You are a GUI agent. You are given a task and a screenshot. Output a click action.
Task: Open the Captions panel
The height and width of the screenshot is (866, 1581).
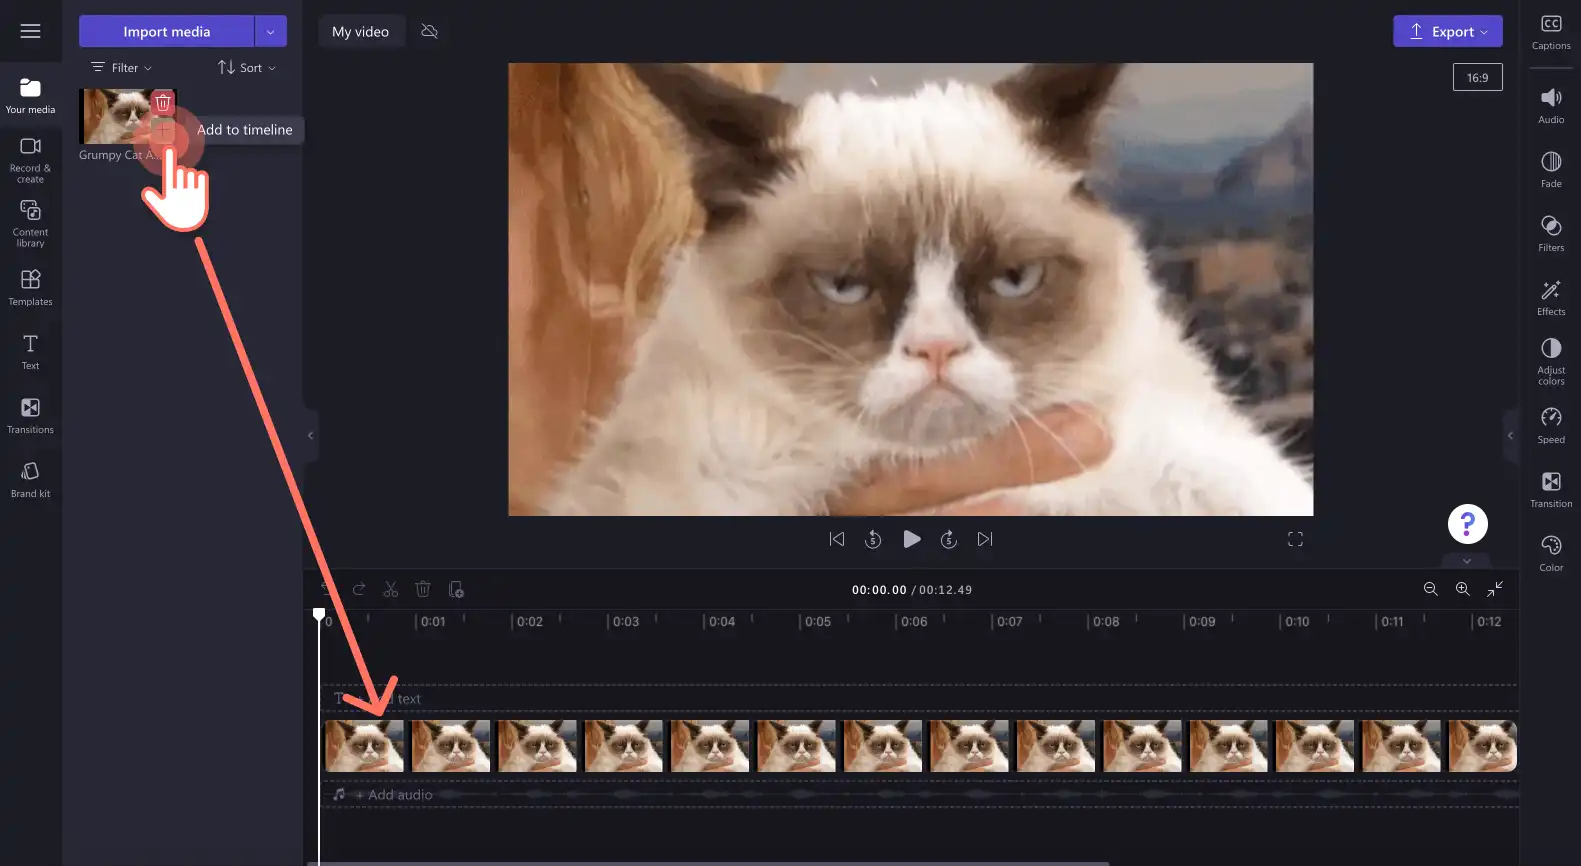[1551, 32]
